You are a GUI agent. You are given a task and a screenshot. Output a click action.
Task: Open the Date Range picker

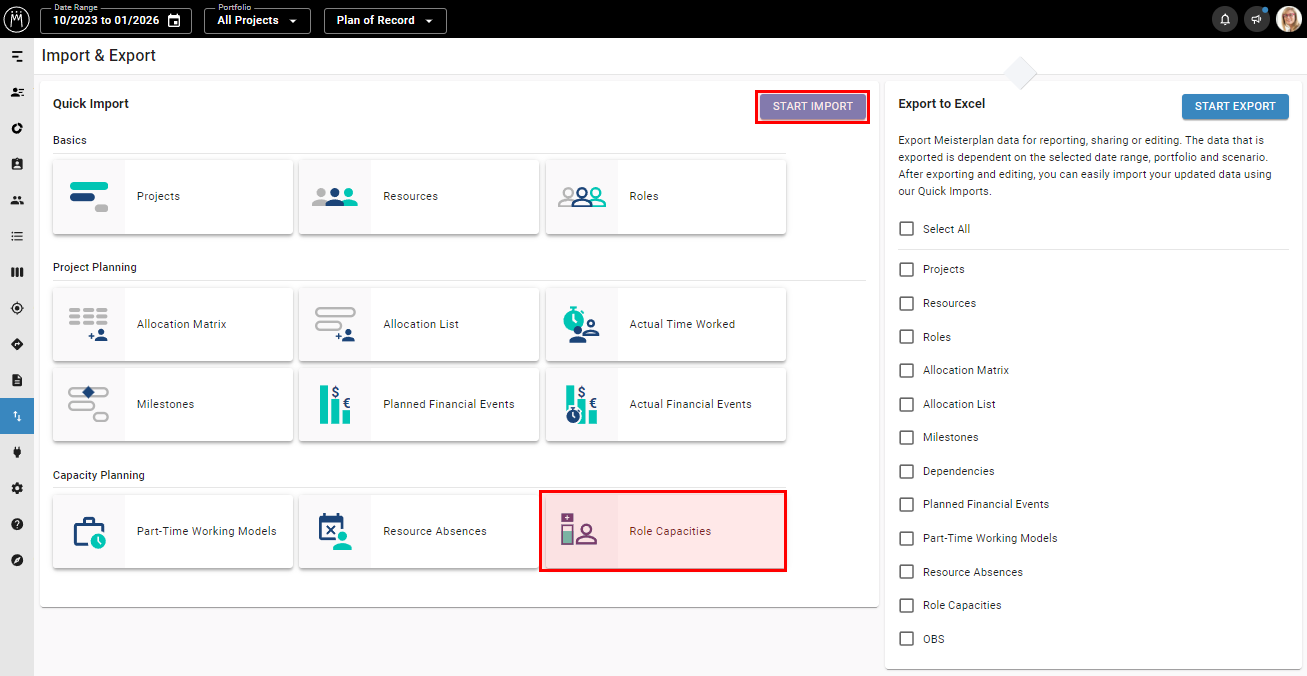click(117, 20)
